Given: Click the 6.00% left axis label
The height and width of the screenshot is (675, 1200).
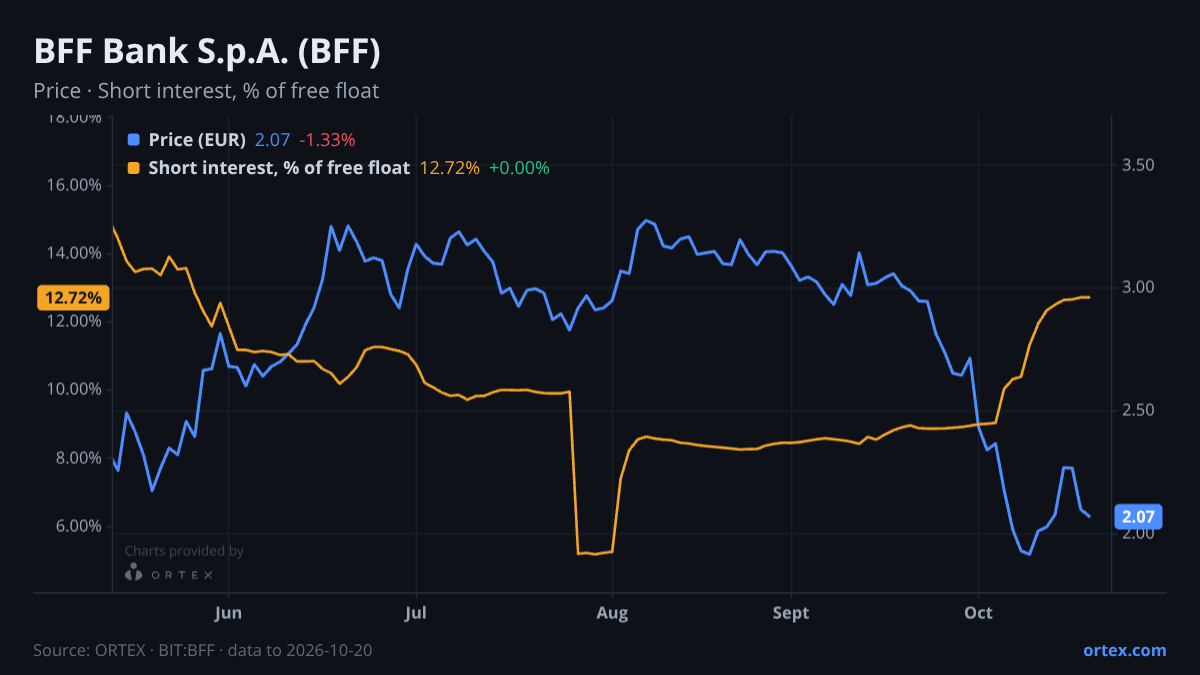Looking at the screenshot, I should click(x=77, y=526).
